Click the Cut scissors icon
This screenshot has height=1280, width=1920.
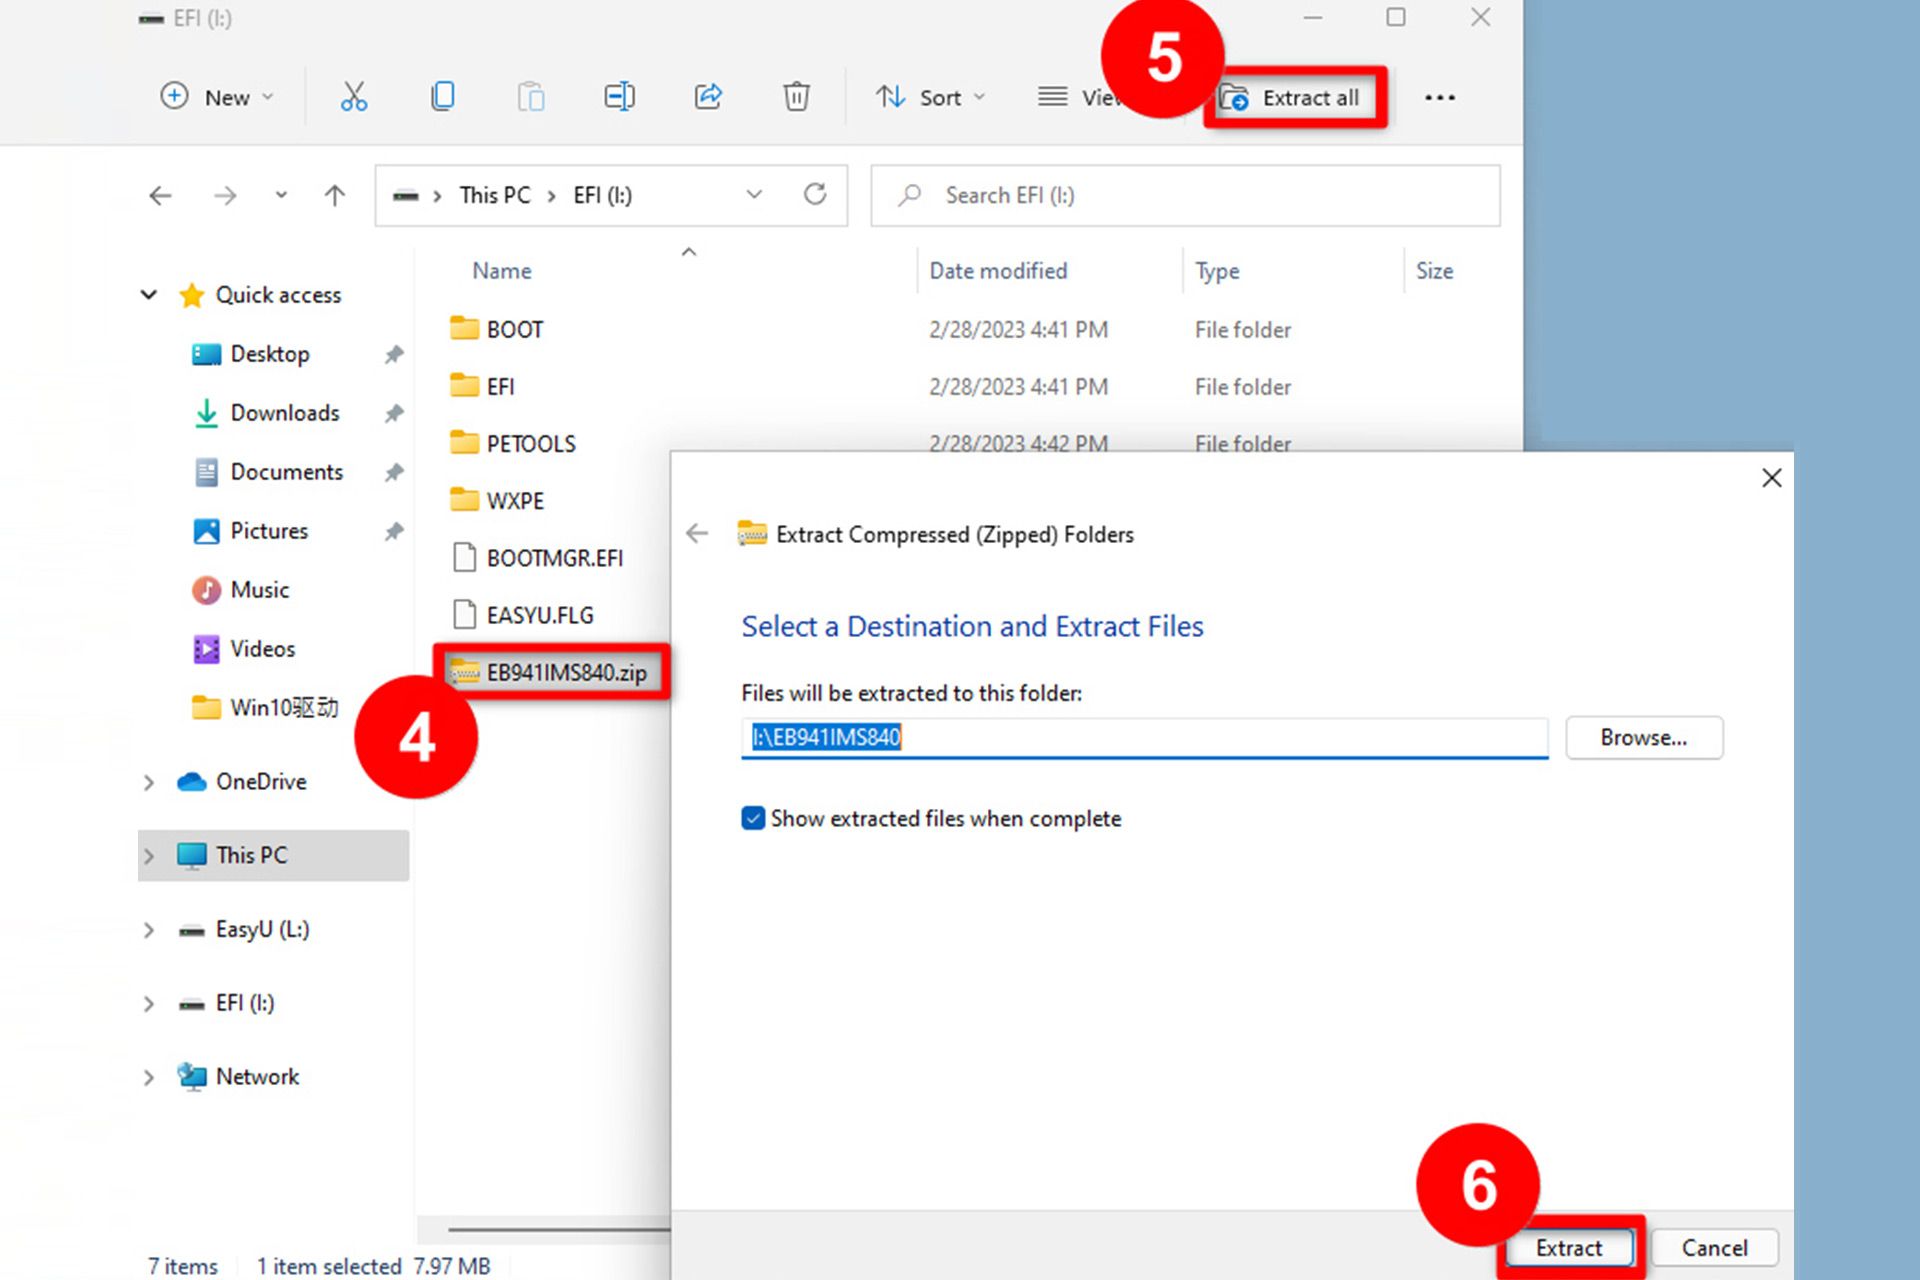(354, 97)
